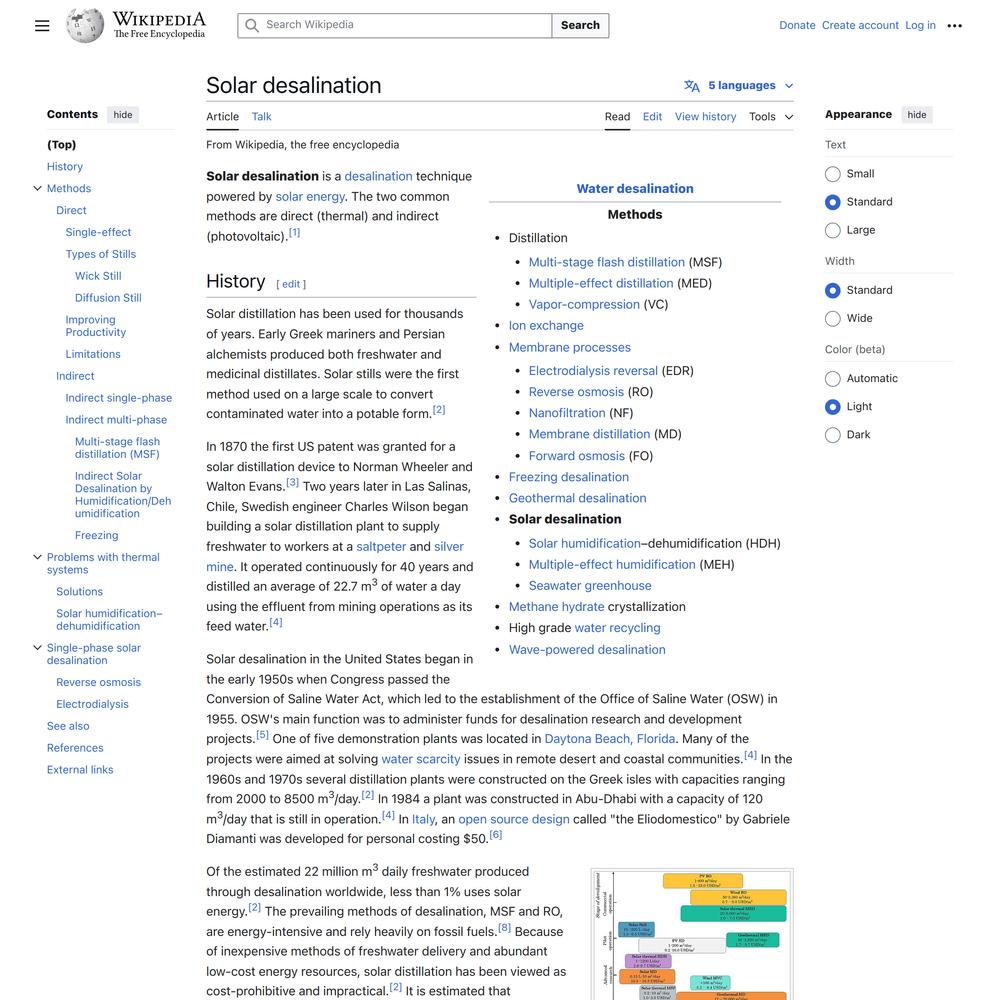Jump to Freezing in Contents

pos(96,535)
